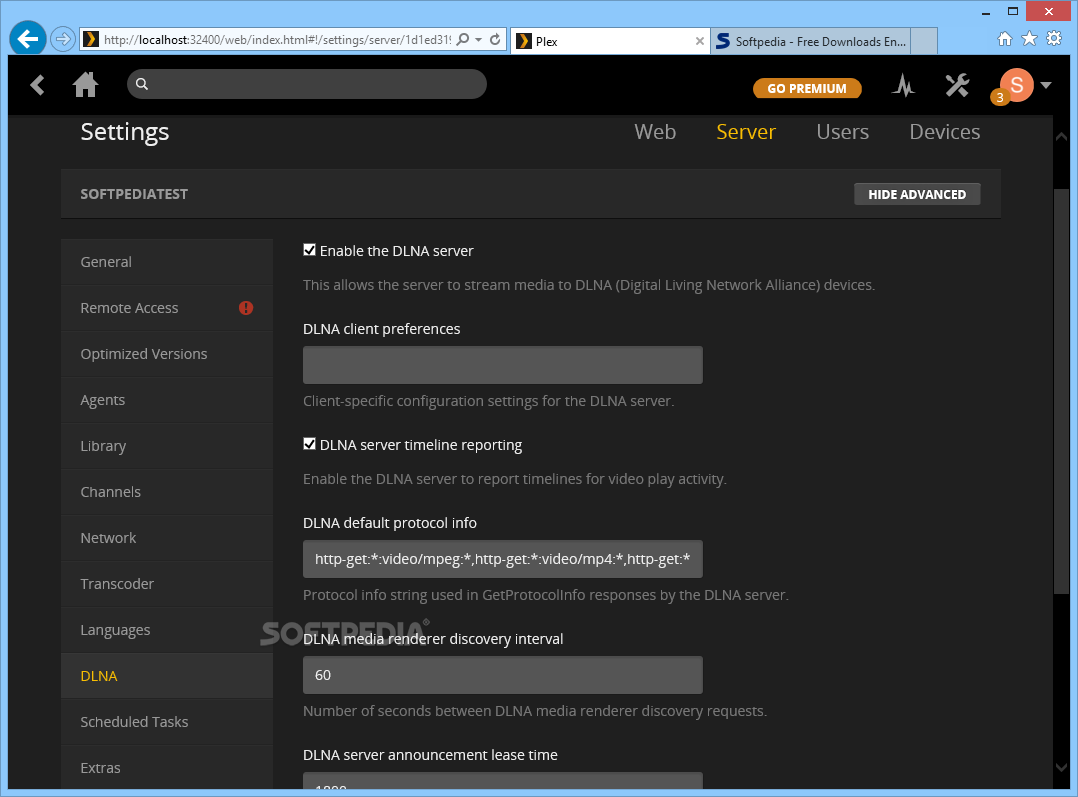
Task: Open Scheduled Tasks settings section
Action: click(x=167, y=722)
